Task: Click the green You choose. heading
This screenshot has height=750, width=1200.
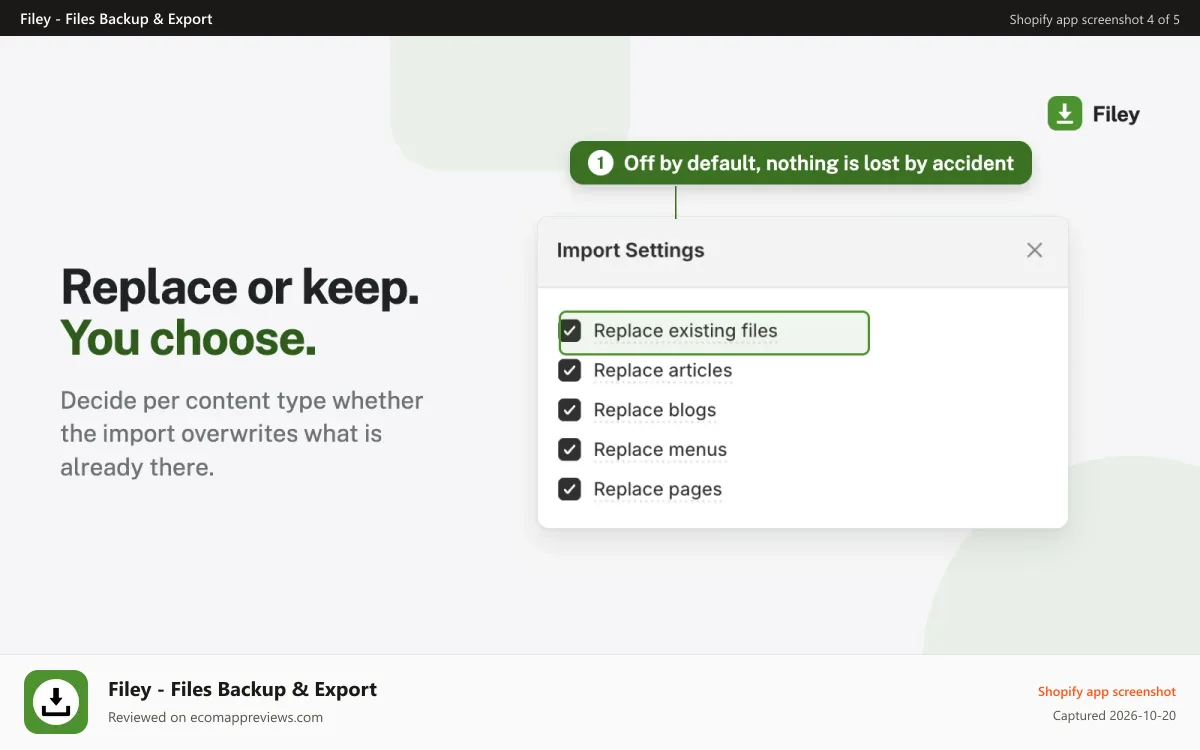Action: pyautogui.click(x=188, y=338)
